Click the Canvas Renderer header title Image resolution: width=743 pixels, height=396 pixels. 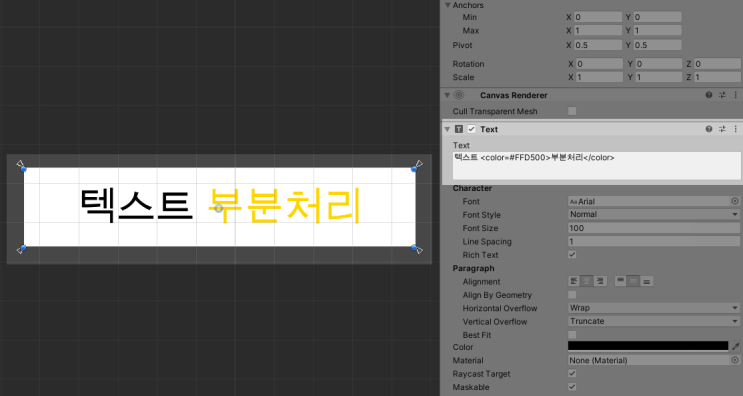[x=513, y=95]
